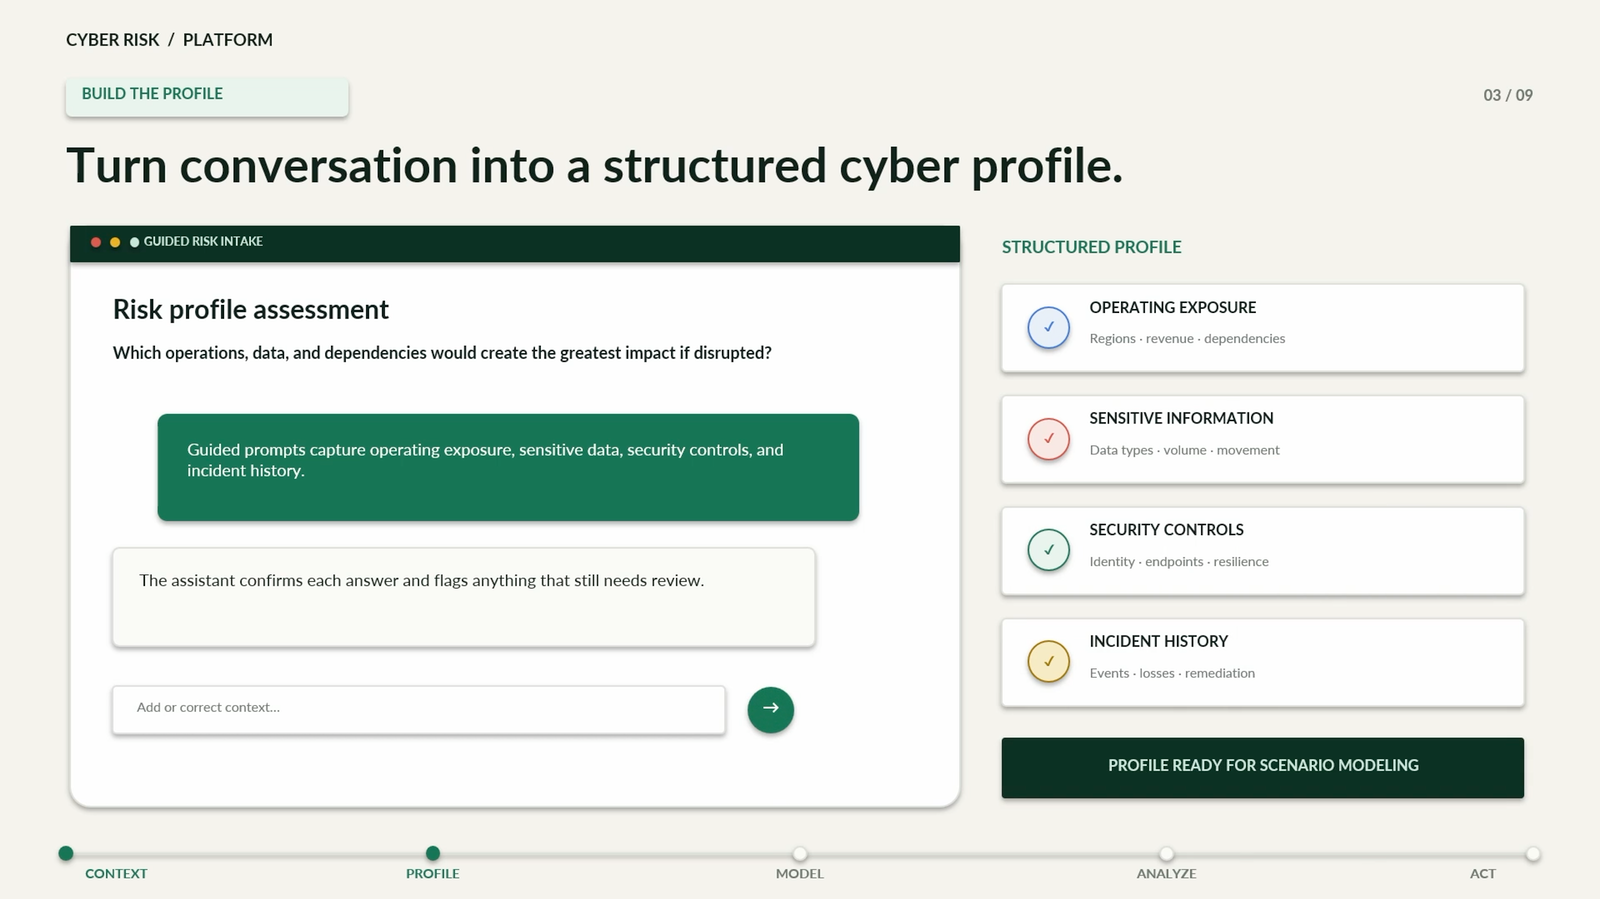Screen dimensions: 1600x899
Task: Click the "Risk profile assessment" heading
Action: (251, 310)
